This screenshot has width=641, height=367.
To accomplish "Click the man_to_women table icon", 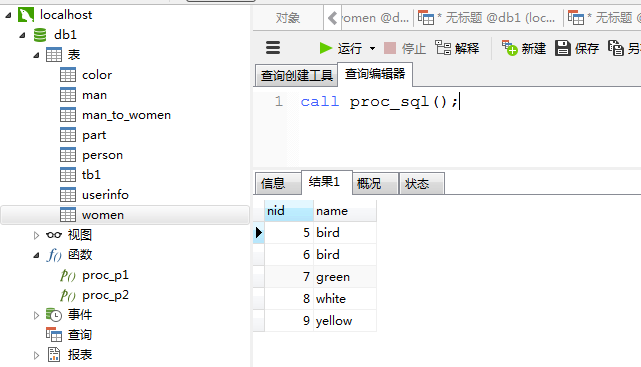I will pos(68,115).
